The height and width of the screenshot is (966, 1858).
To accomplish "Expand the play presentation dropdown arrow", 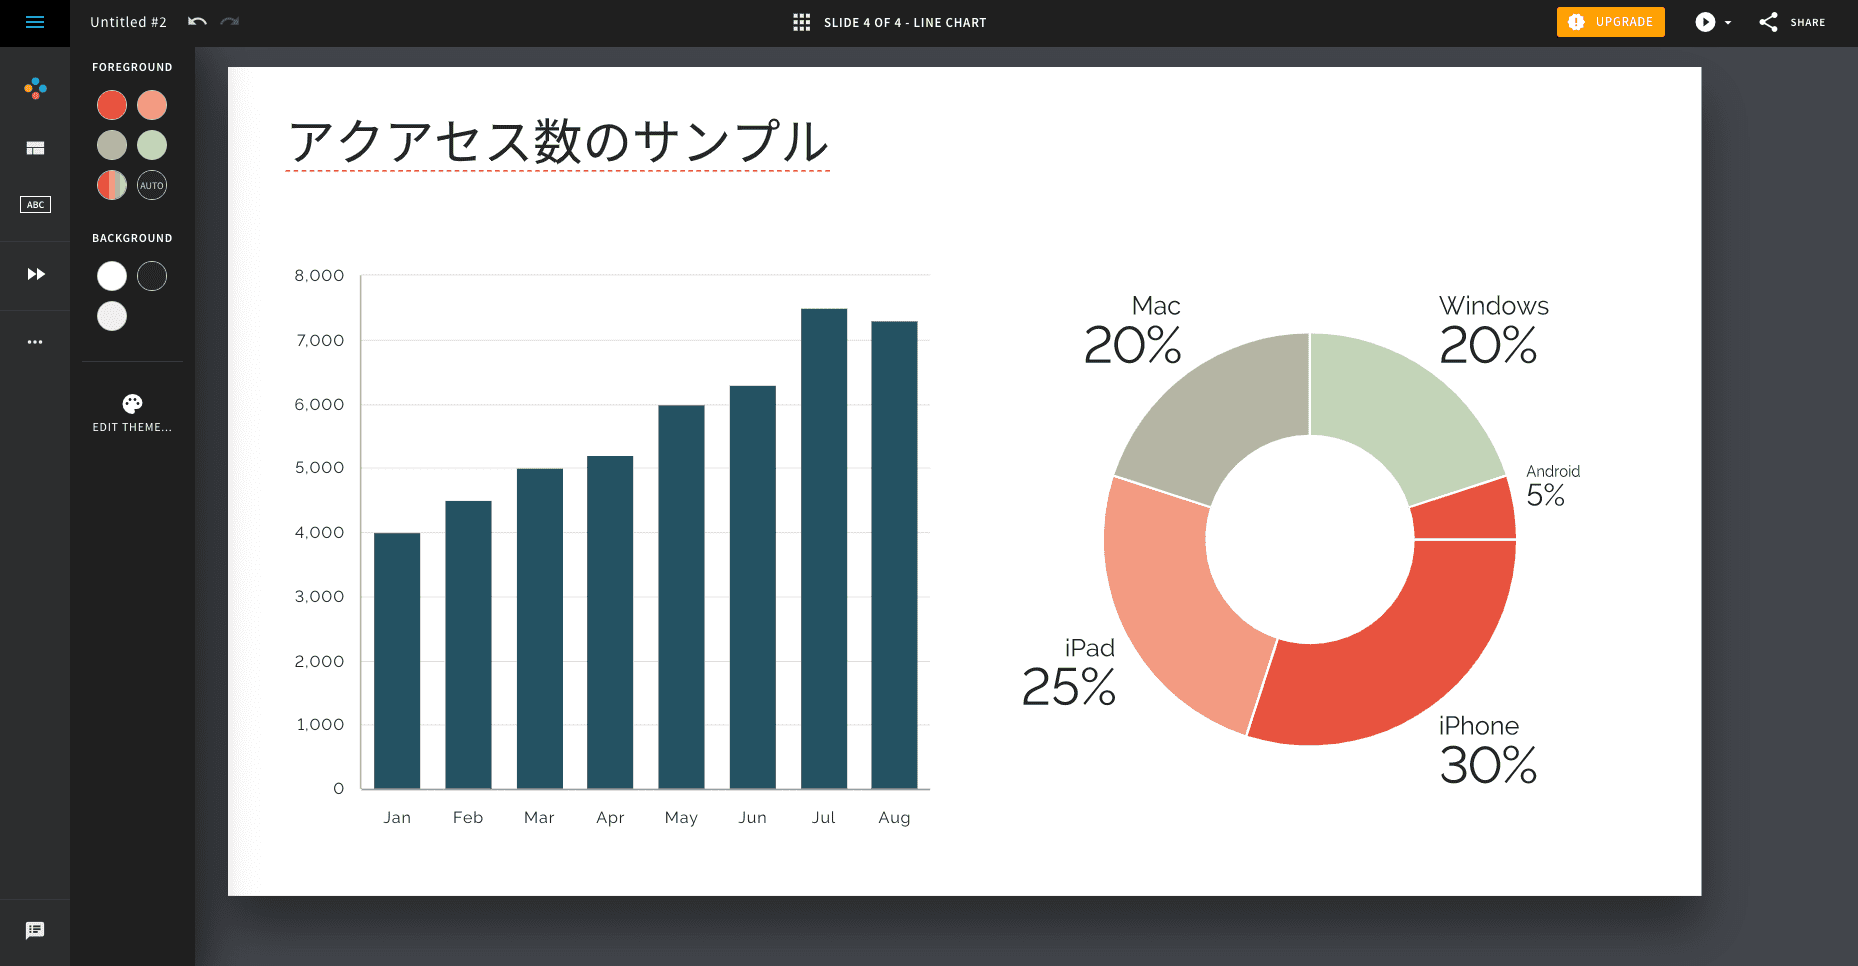I will (x=1728, y=23).
